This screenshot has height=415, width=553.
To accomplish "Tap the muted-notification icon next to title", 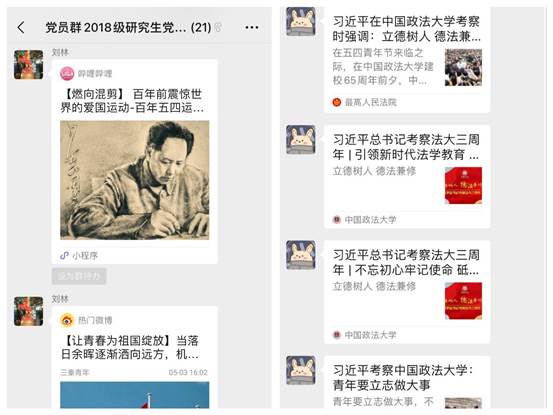I will point(218,27).
